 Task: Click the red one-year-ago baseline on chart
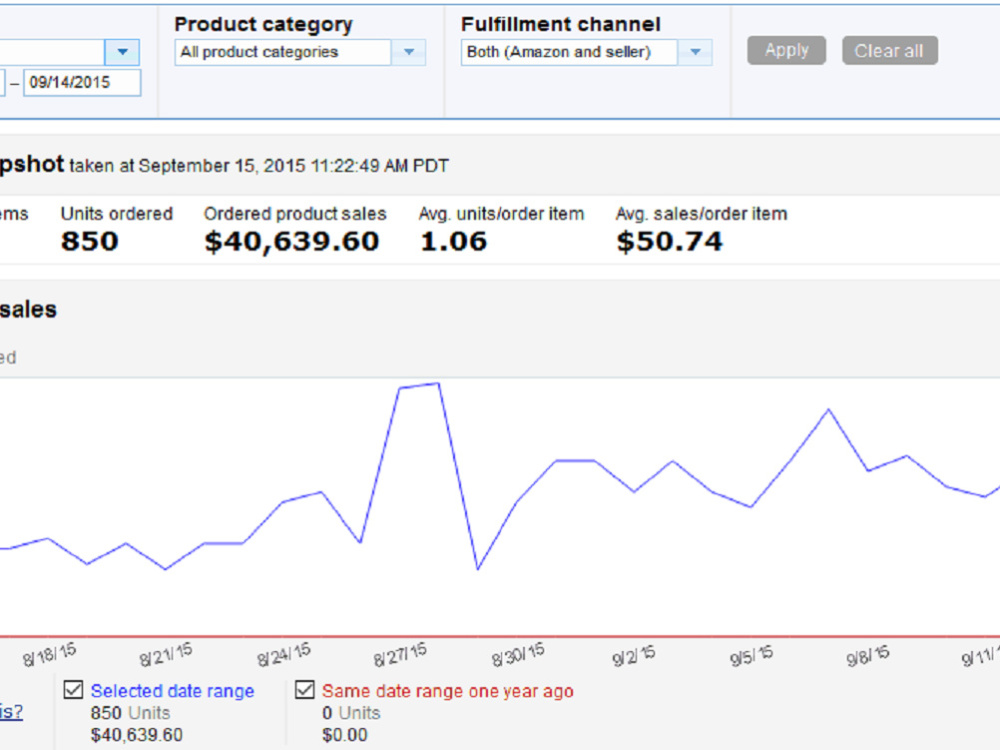(500, 636)
